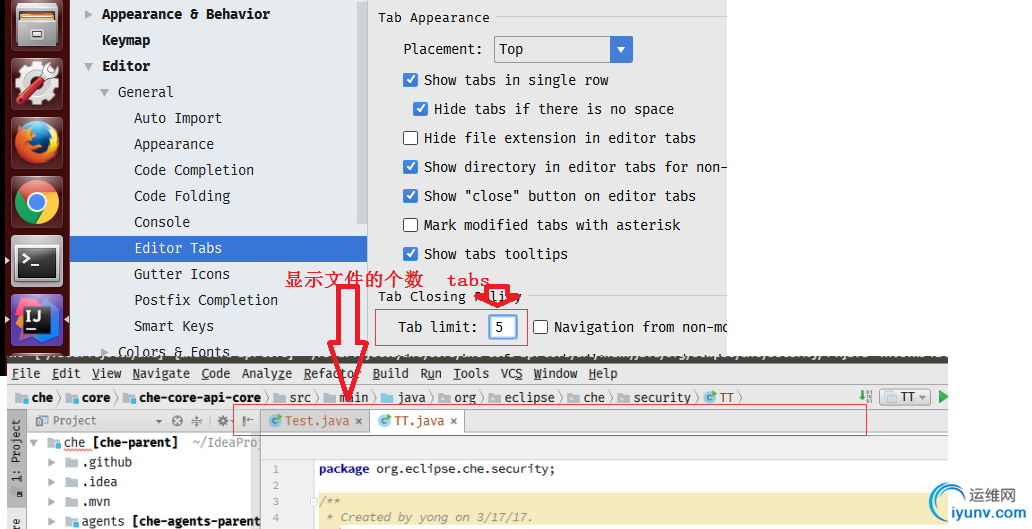Screen dimensions: 1032x529
Task: Click core breadcrumb in navigation bar
Action: (x=89, y=397)
